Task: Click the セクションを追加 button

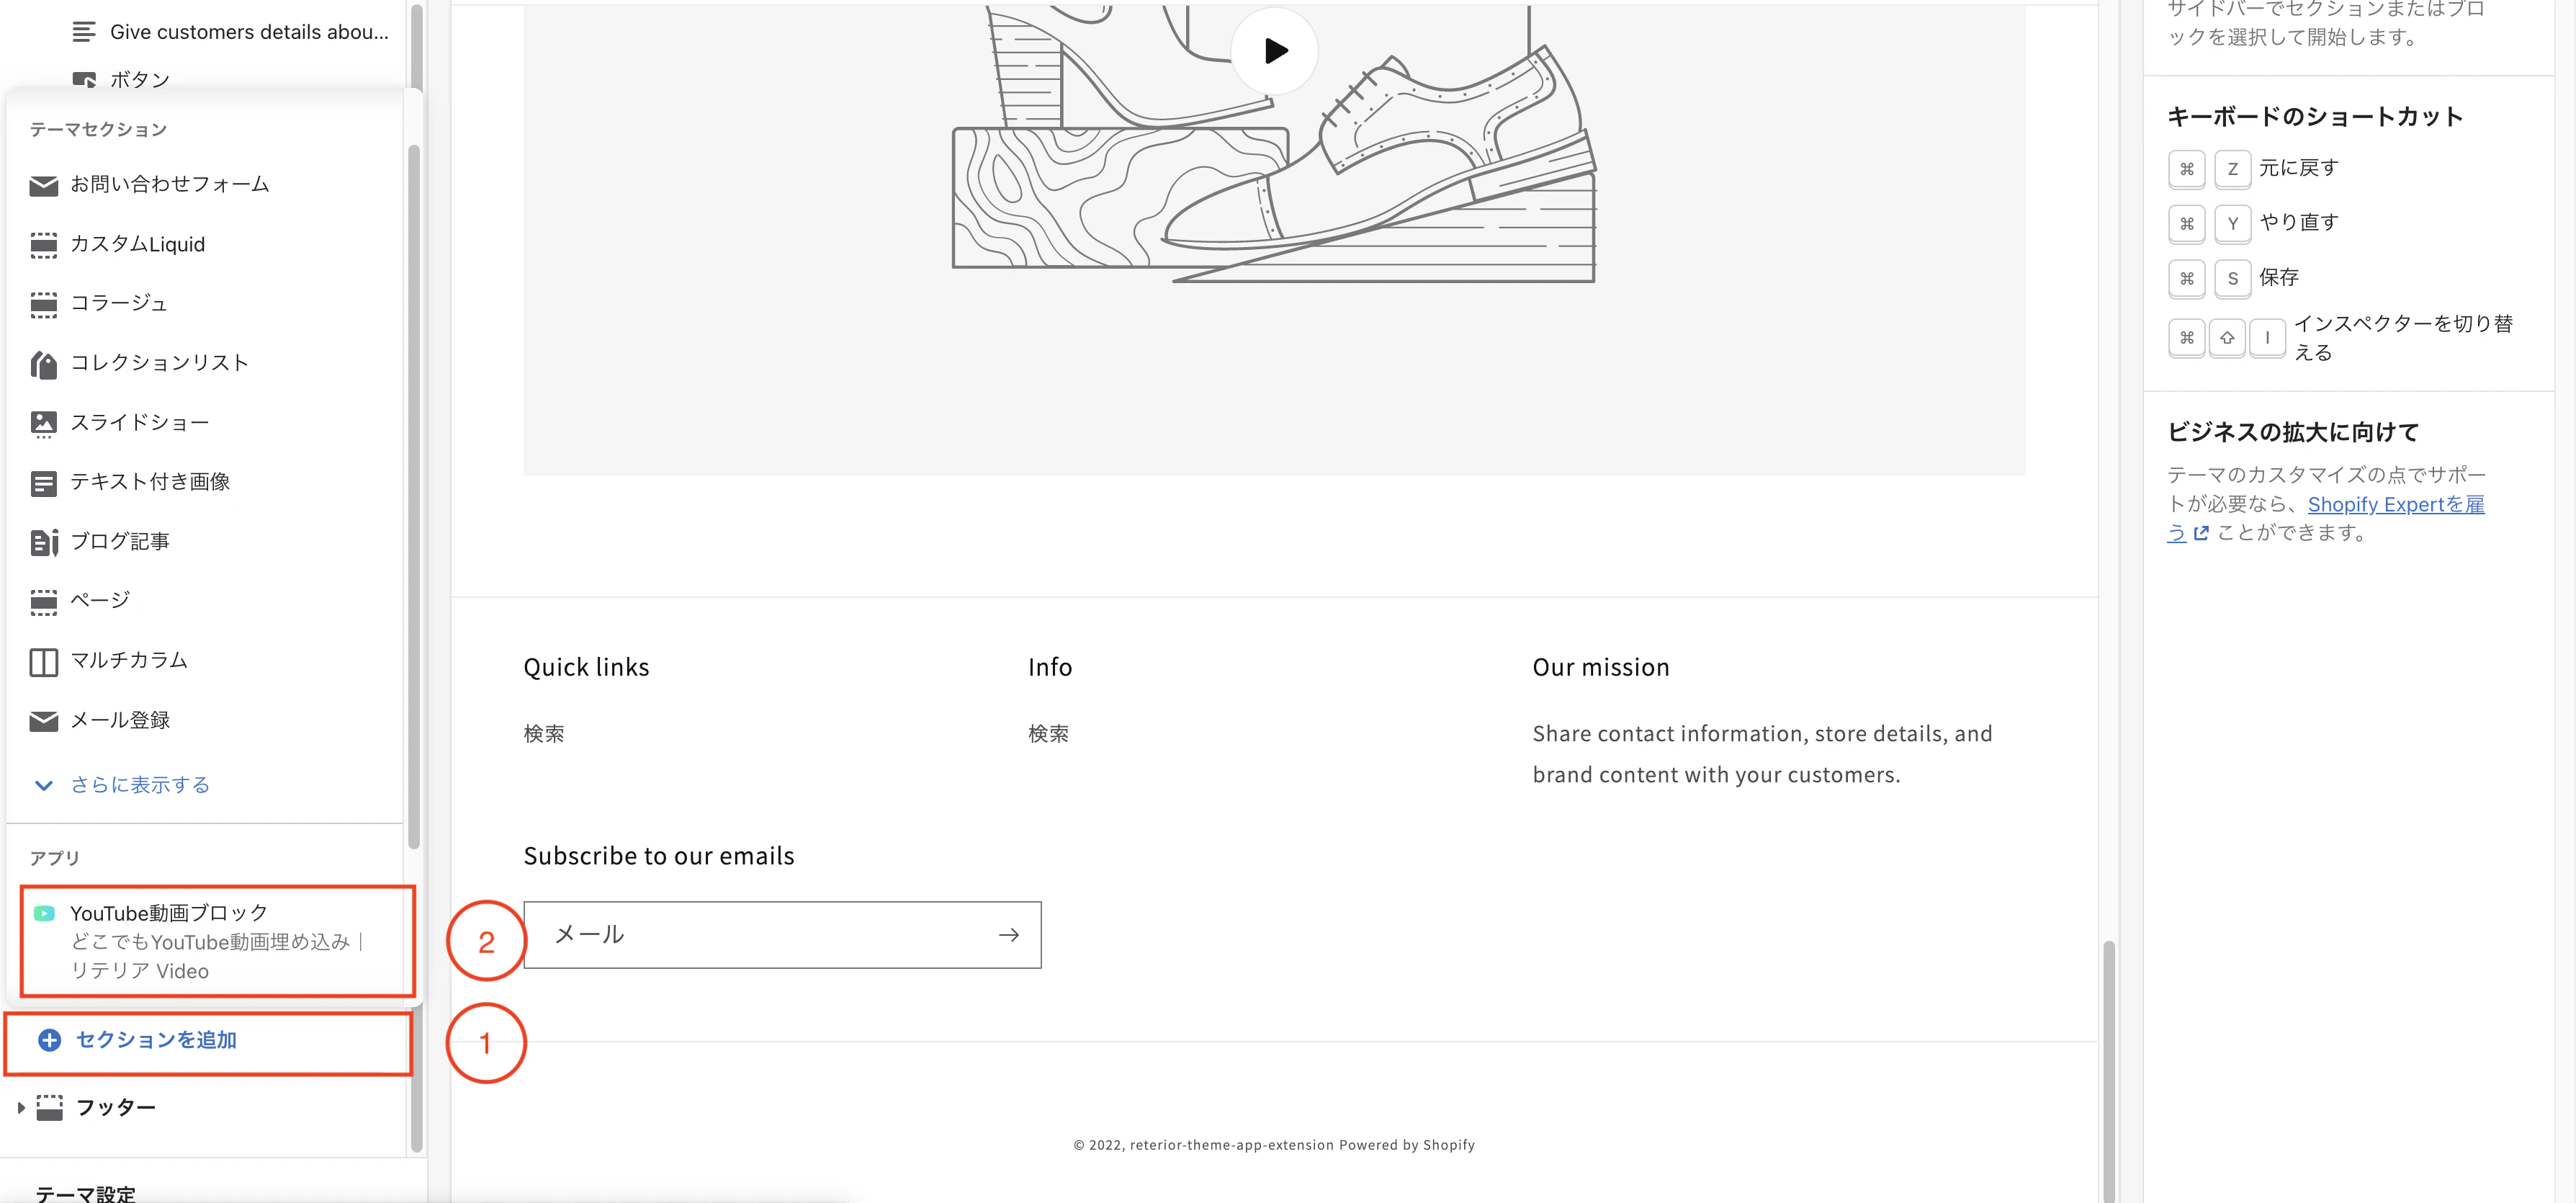Action: (x=156, y=1040)
